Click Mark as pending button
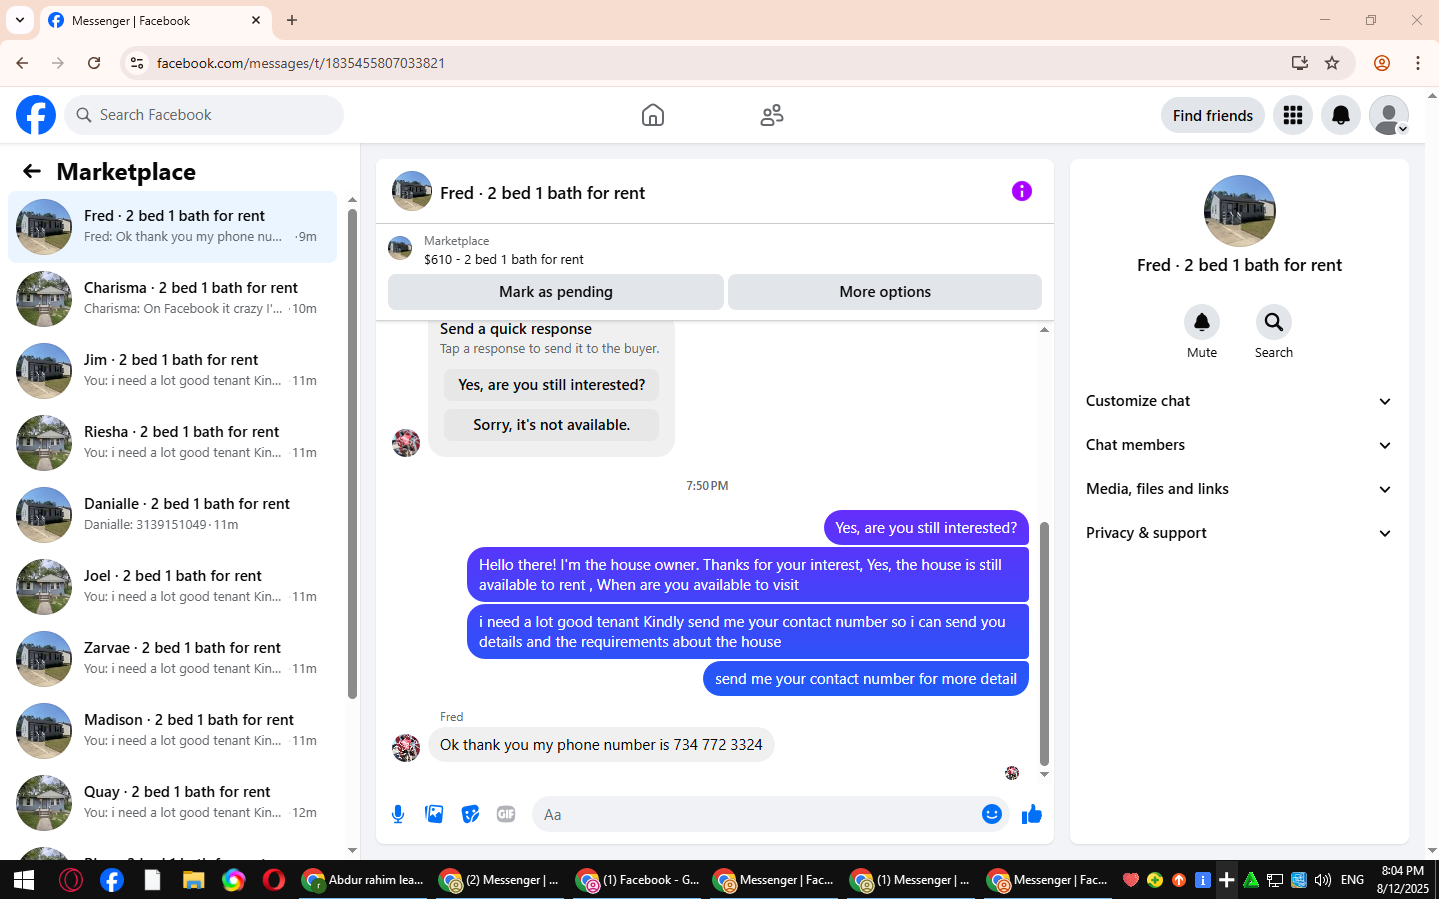Viewport: 1439px width, 899px height. [x=556, y=292]
